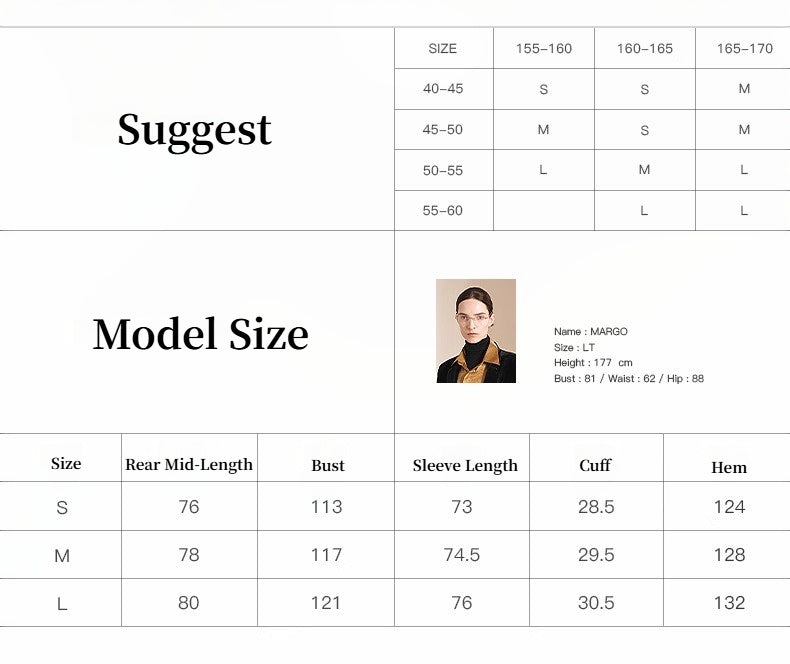Click the "Model Size" heading

click(x=200, y=334)
